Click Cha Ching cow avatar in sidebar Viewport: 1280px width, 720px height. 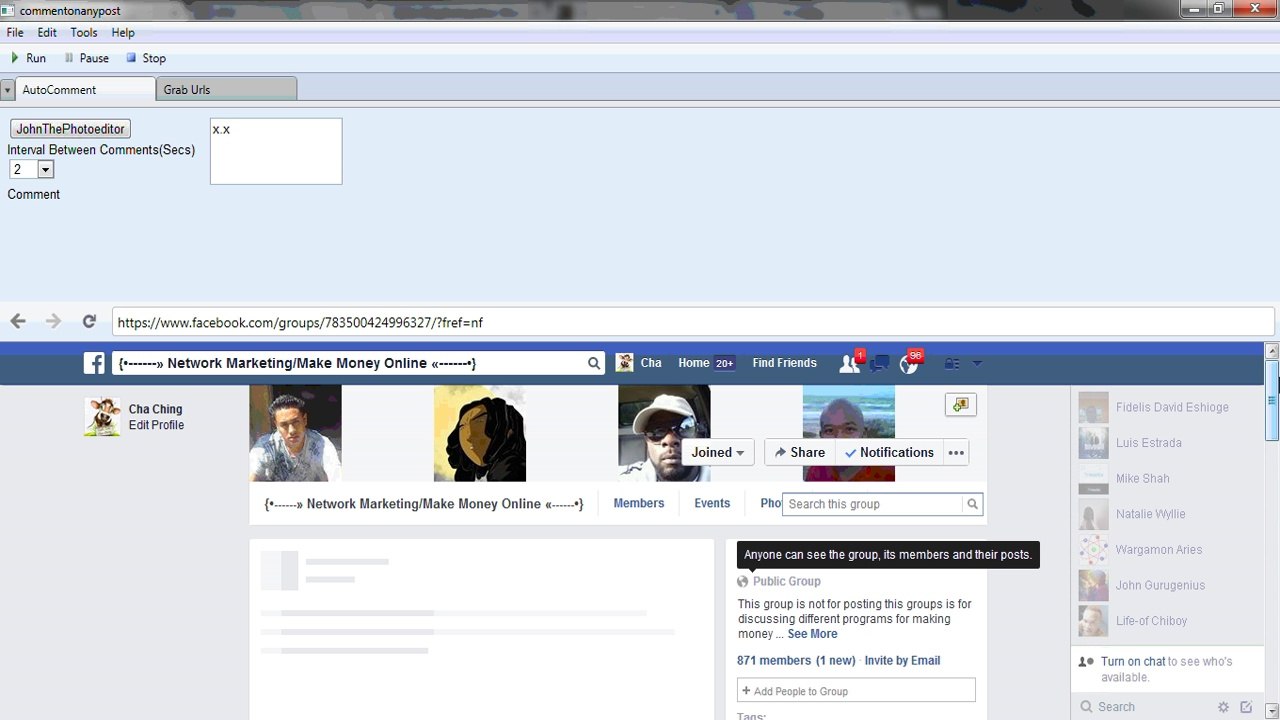(x=102, y=417)
